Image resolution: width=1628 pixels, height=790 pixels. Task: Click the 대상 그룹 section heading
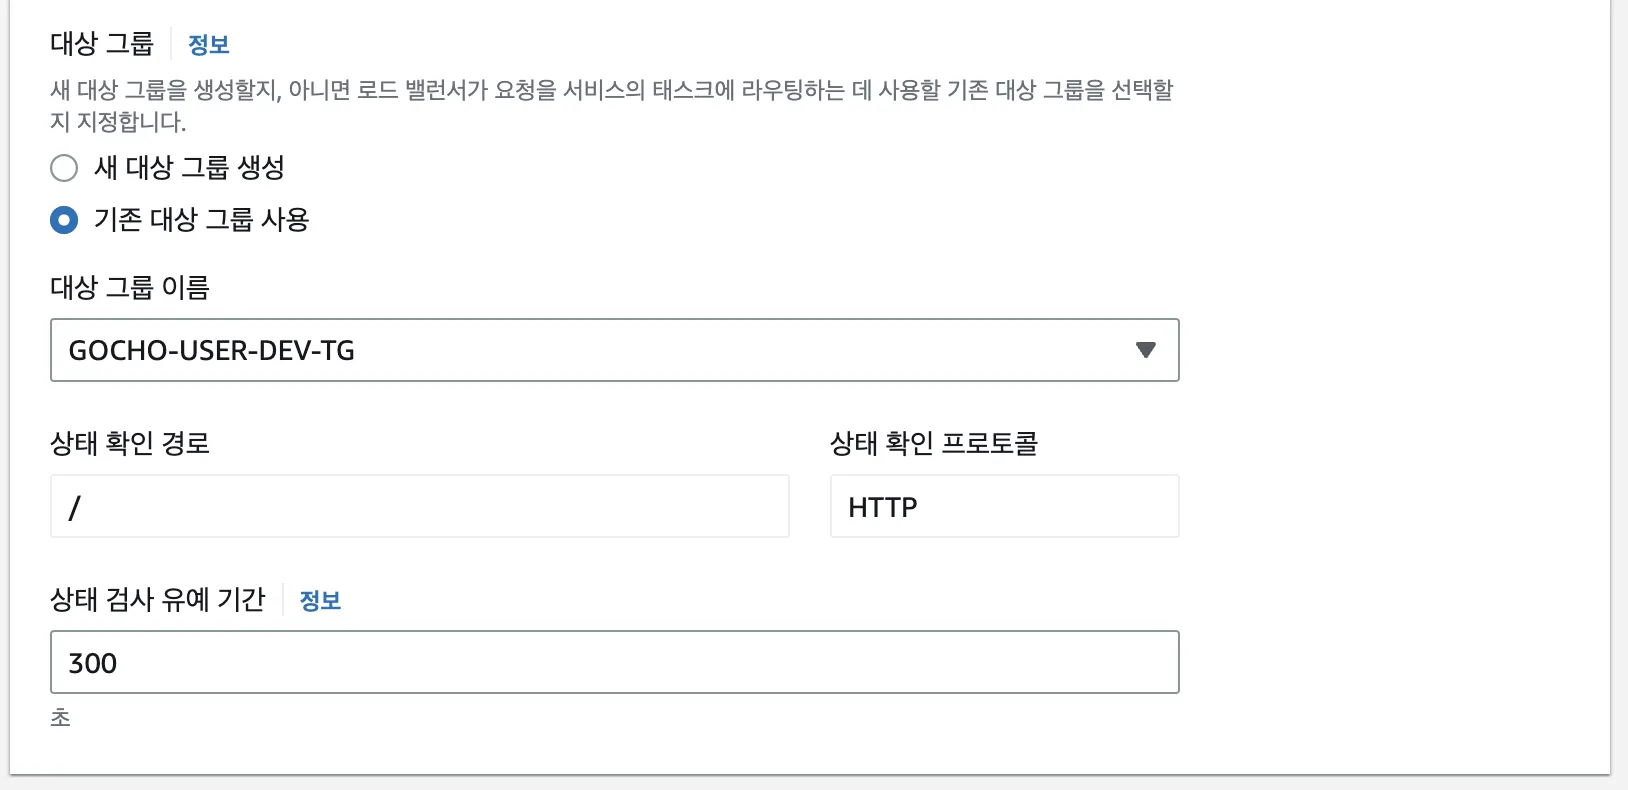[x=102, y=44]
